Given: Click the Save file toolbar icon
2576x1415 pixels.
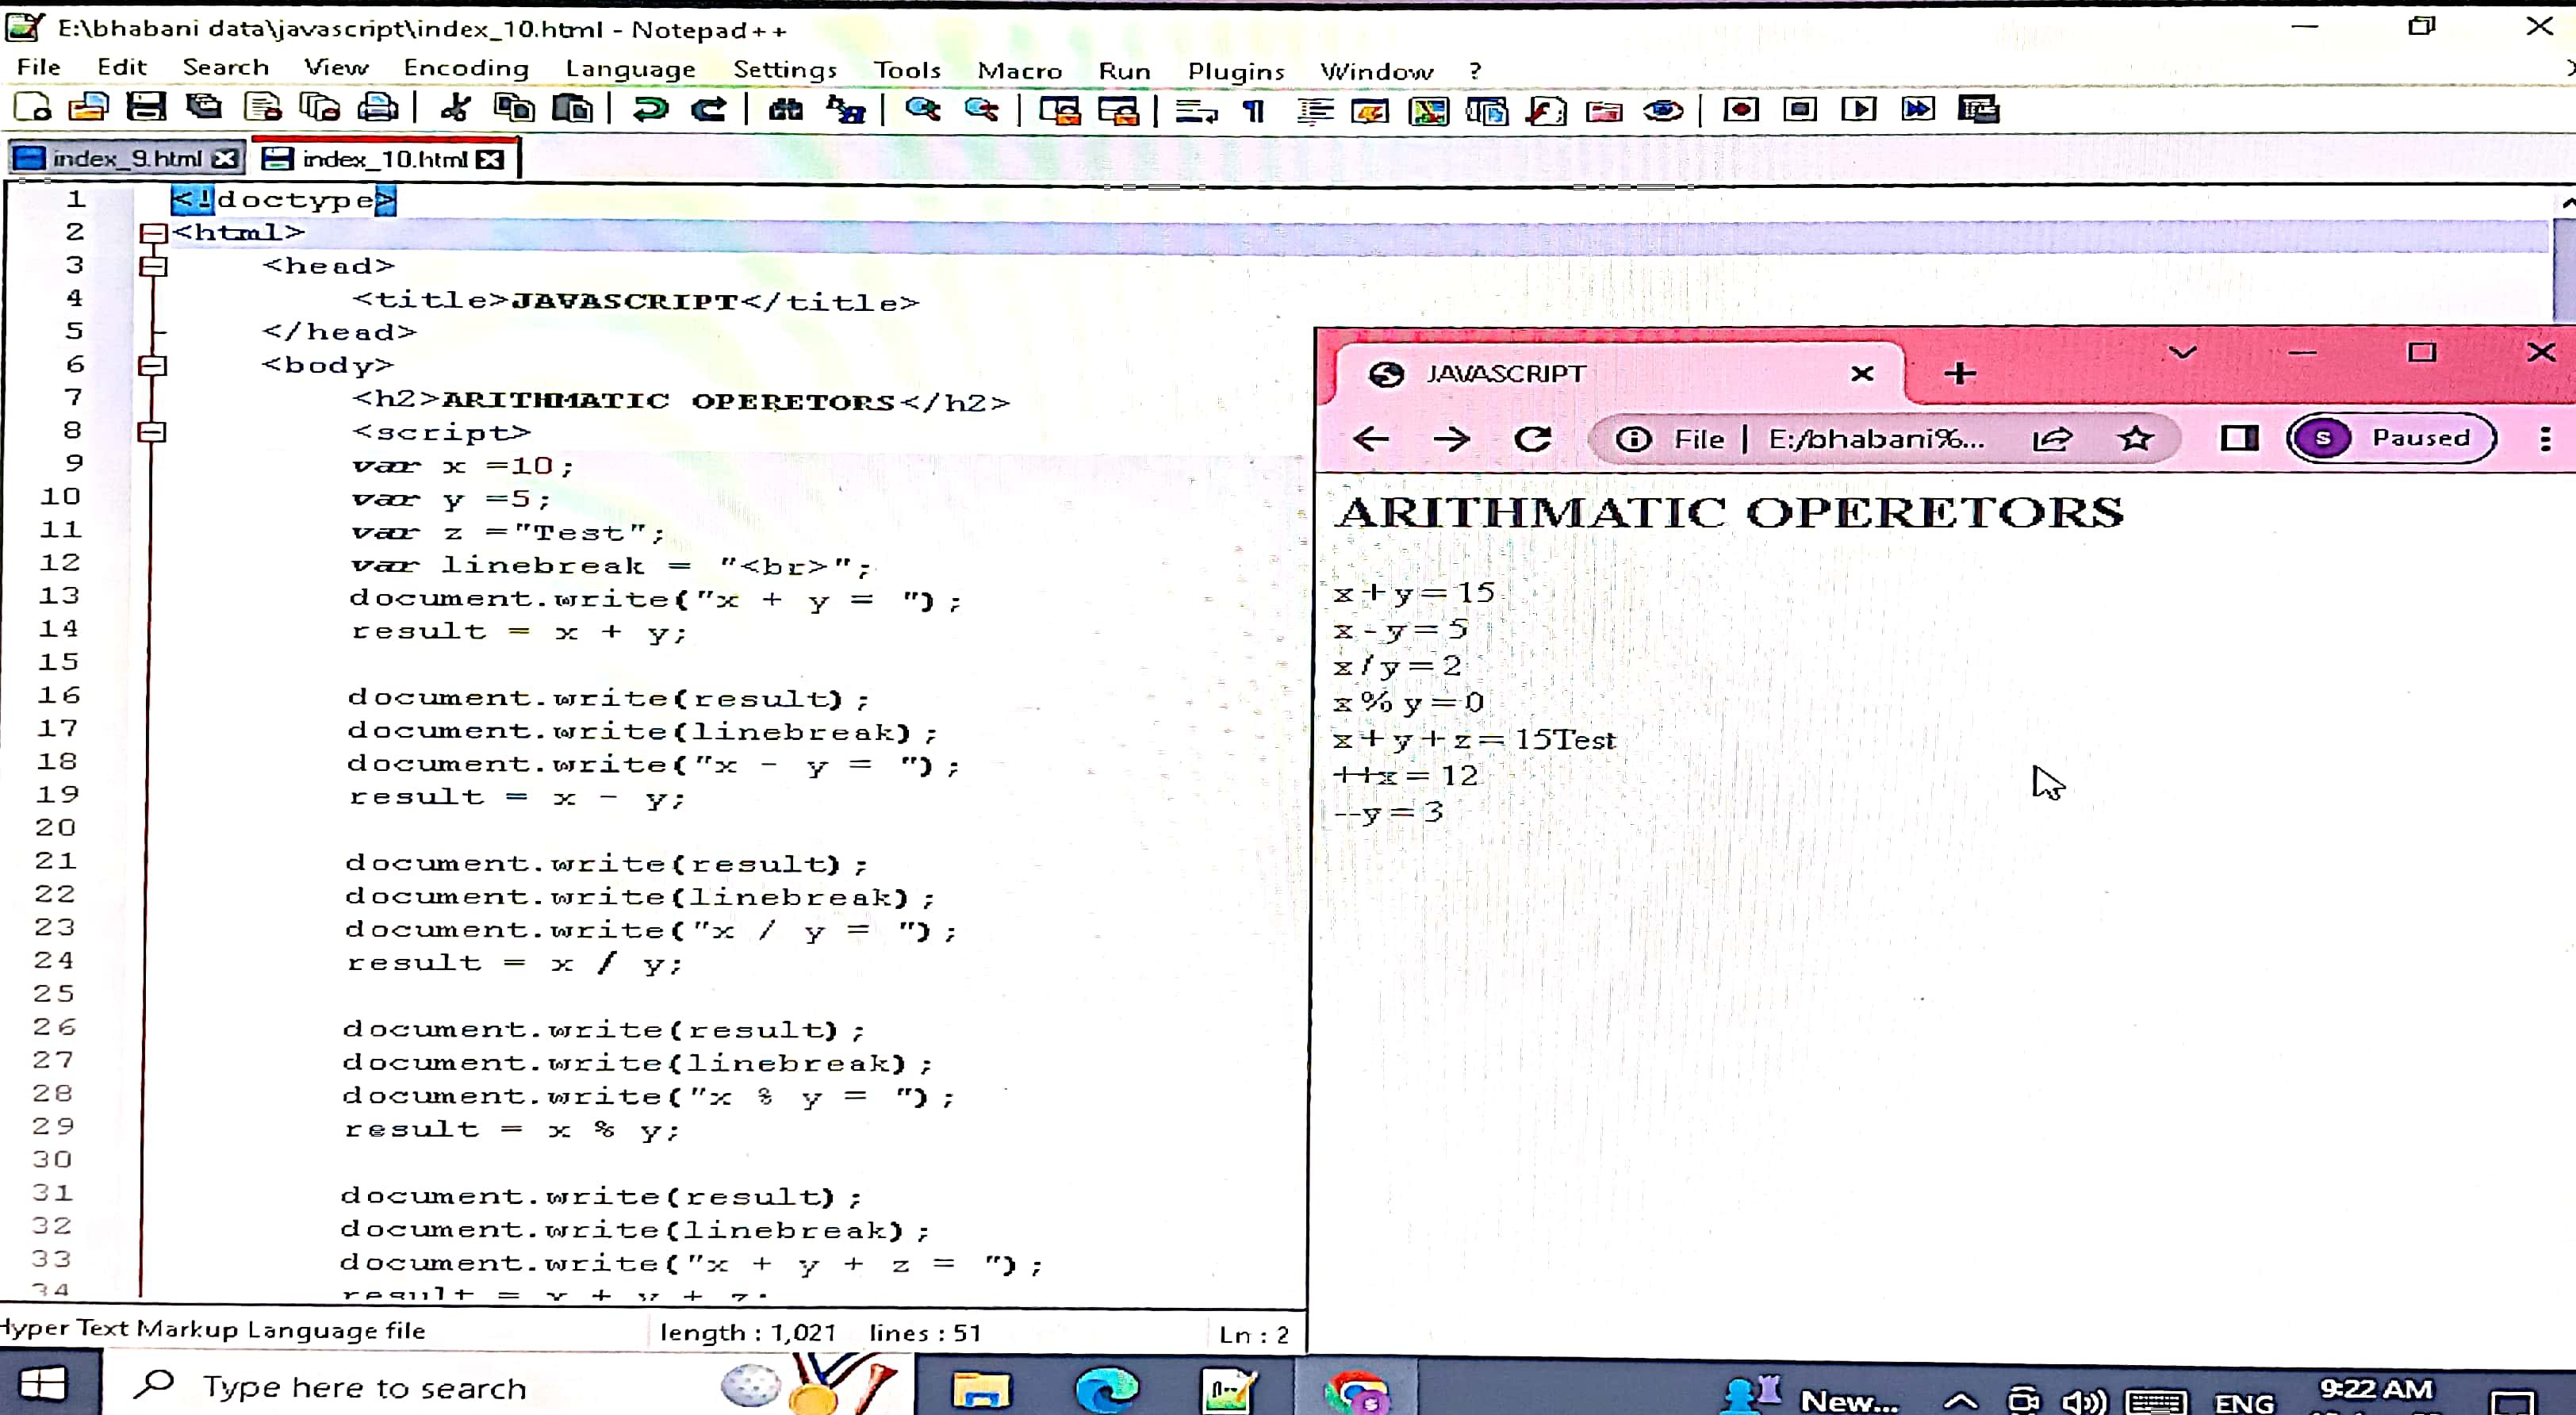Looking at the screenshot, I should (x=146, y=108).
